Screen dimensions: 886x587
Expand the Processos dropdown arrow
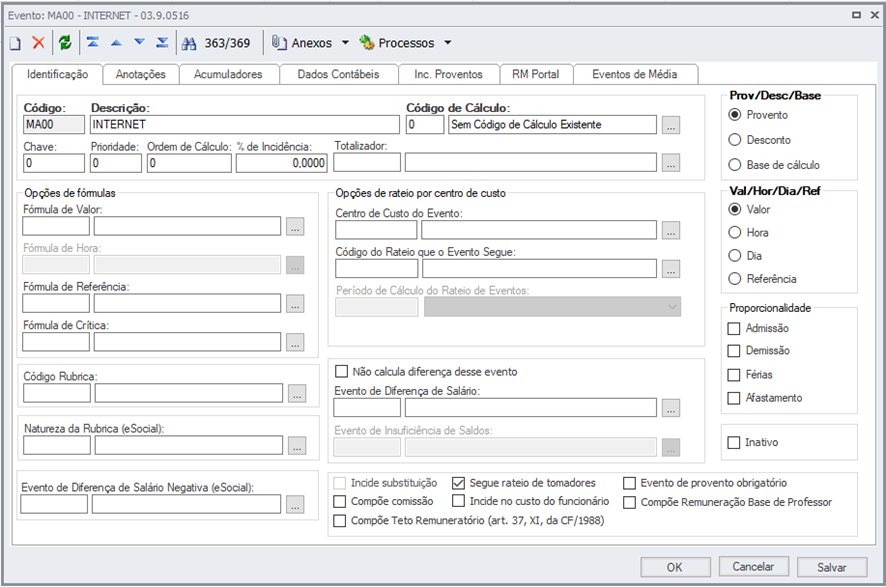(448, 42)
